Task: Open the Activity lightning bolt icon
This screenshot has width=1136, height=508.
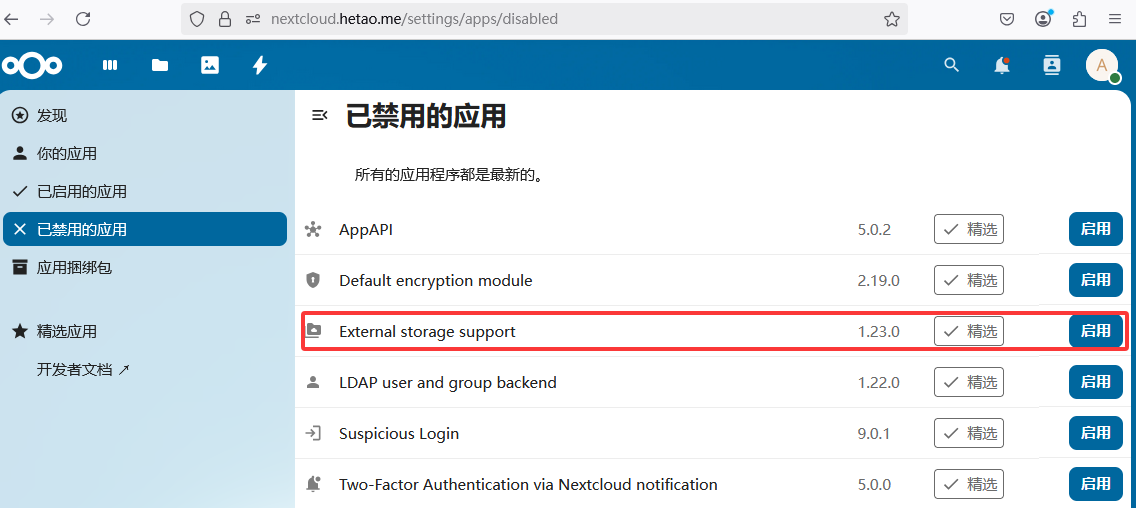Action: 259,65
